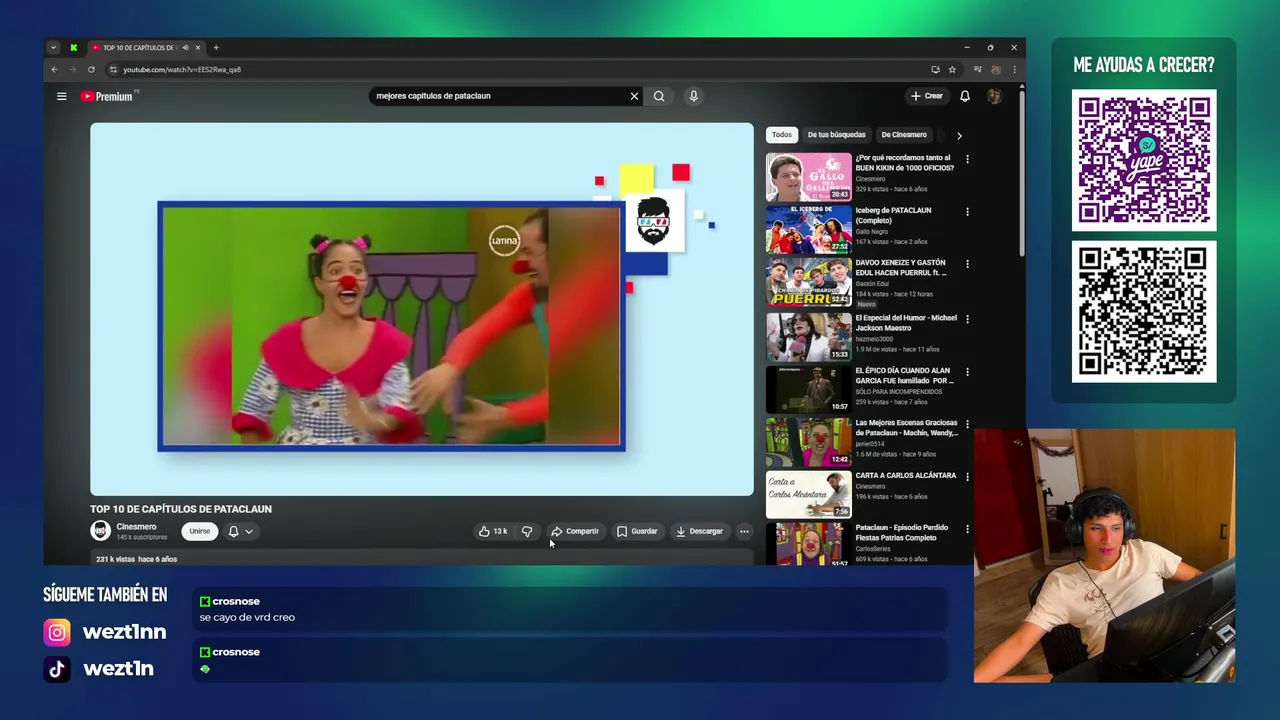Image resolution: width=1280 pixels, height=720 pixels.
Task: Go back with the browser back arrow
Action: pos(54,70)
